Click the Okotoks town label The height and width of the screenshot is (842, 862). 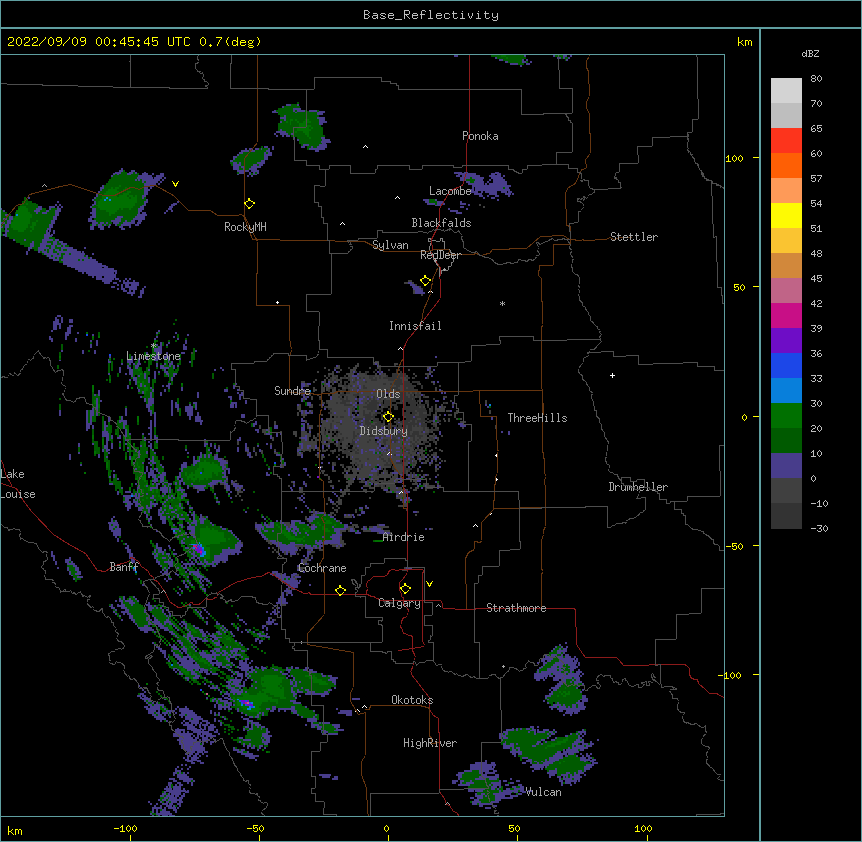(412, 700)
